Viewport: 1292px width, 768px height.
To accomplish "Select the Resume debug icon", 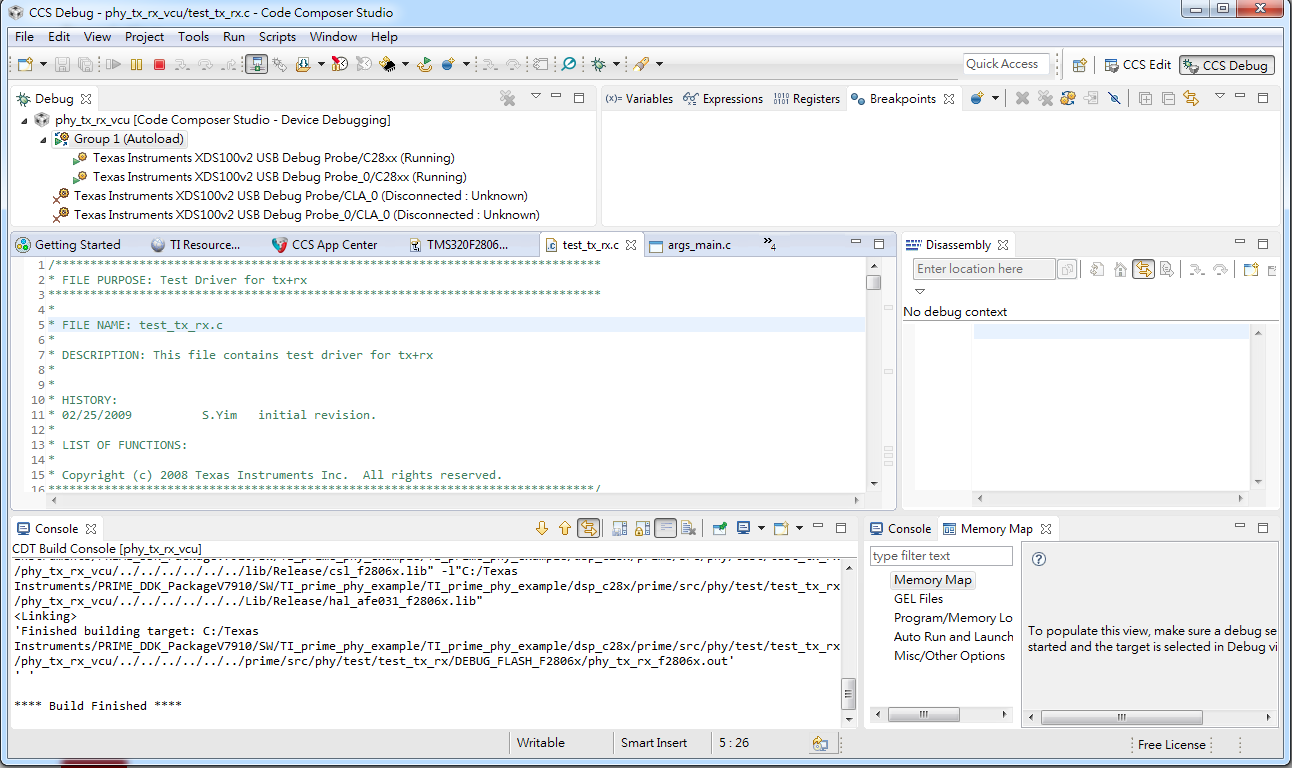I will pos(115,63).
